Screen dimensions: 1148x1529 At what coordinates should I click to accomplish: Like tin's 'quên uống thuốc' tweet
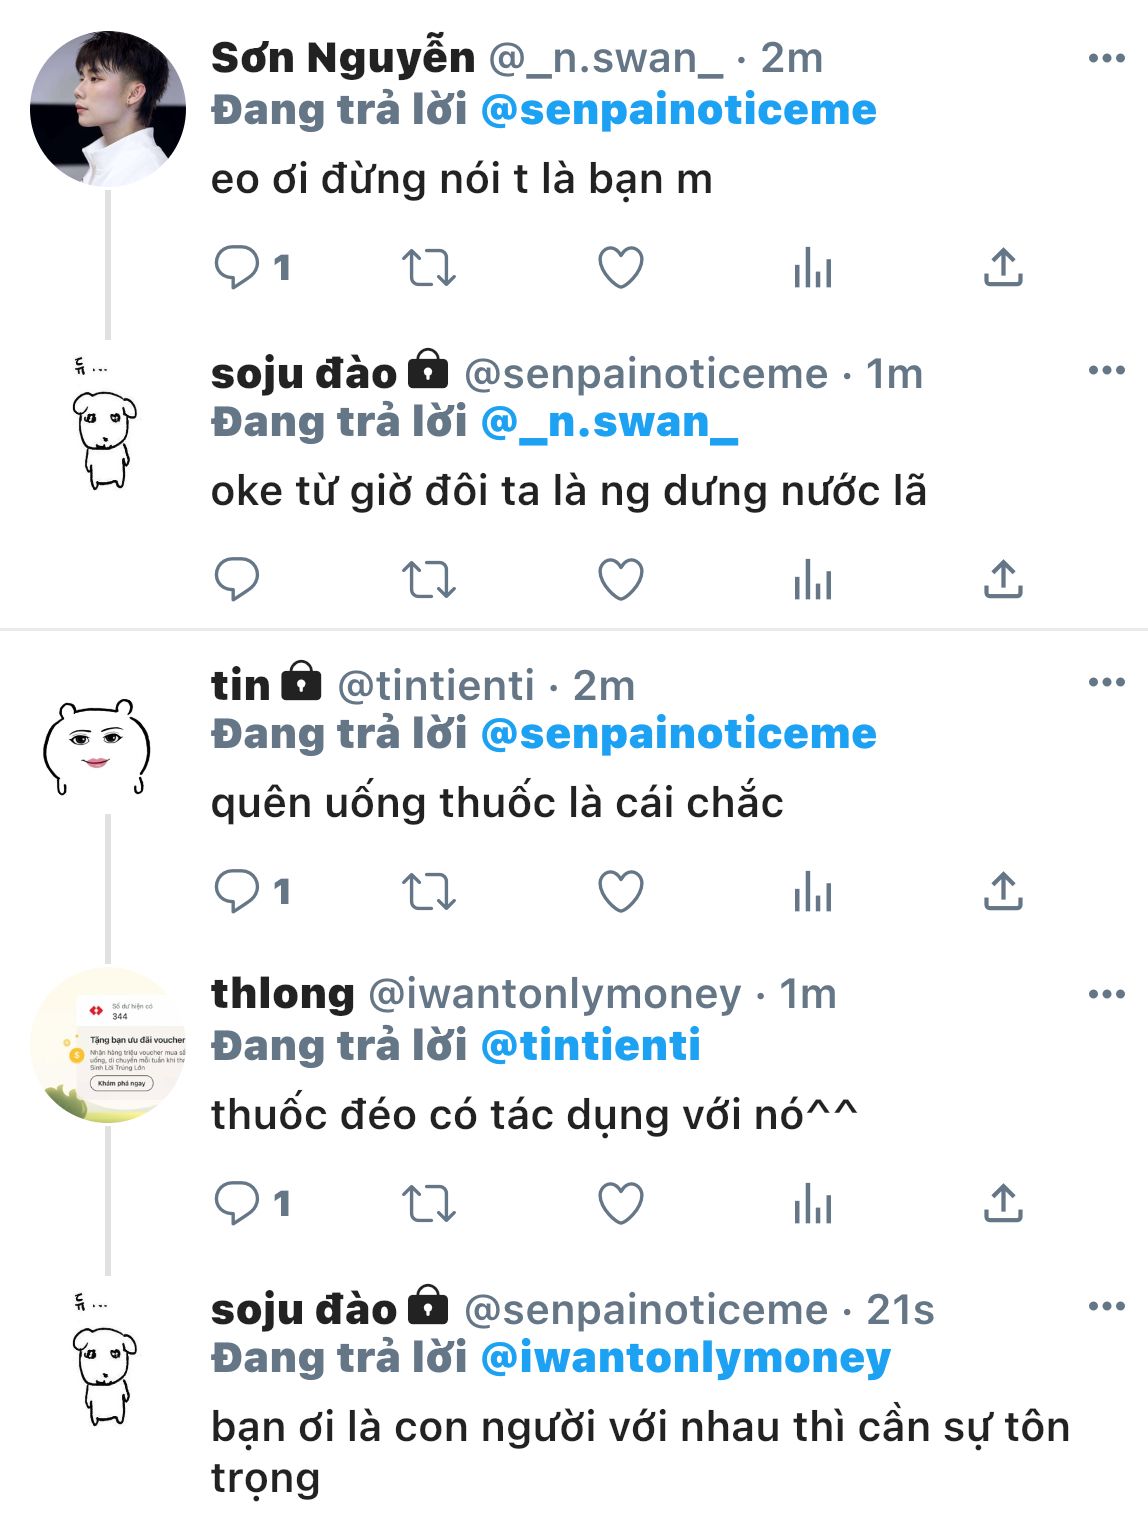[x=620, y=892]
